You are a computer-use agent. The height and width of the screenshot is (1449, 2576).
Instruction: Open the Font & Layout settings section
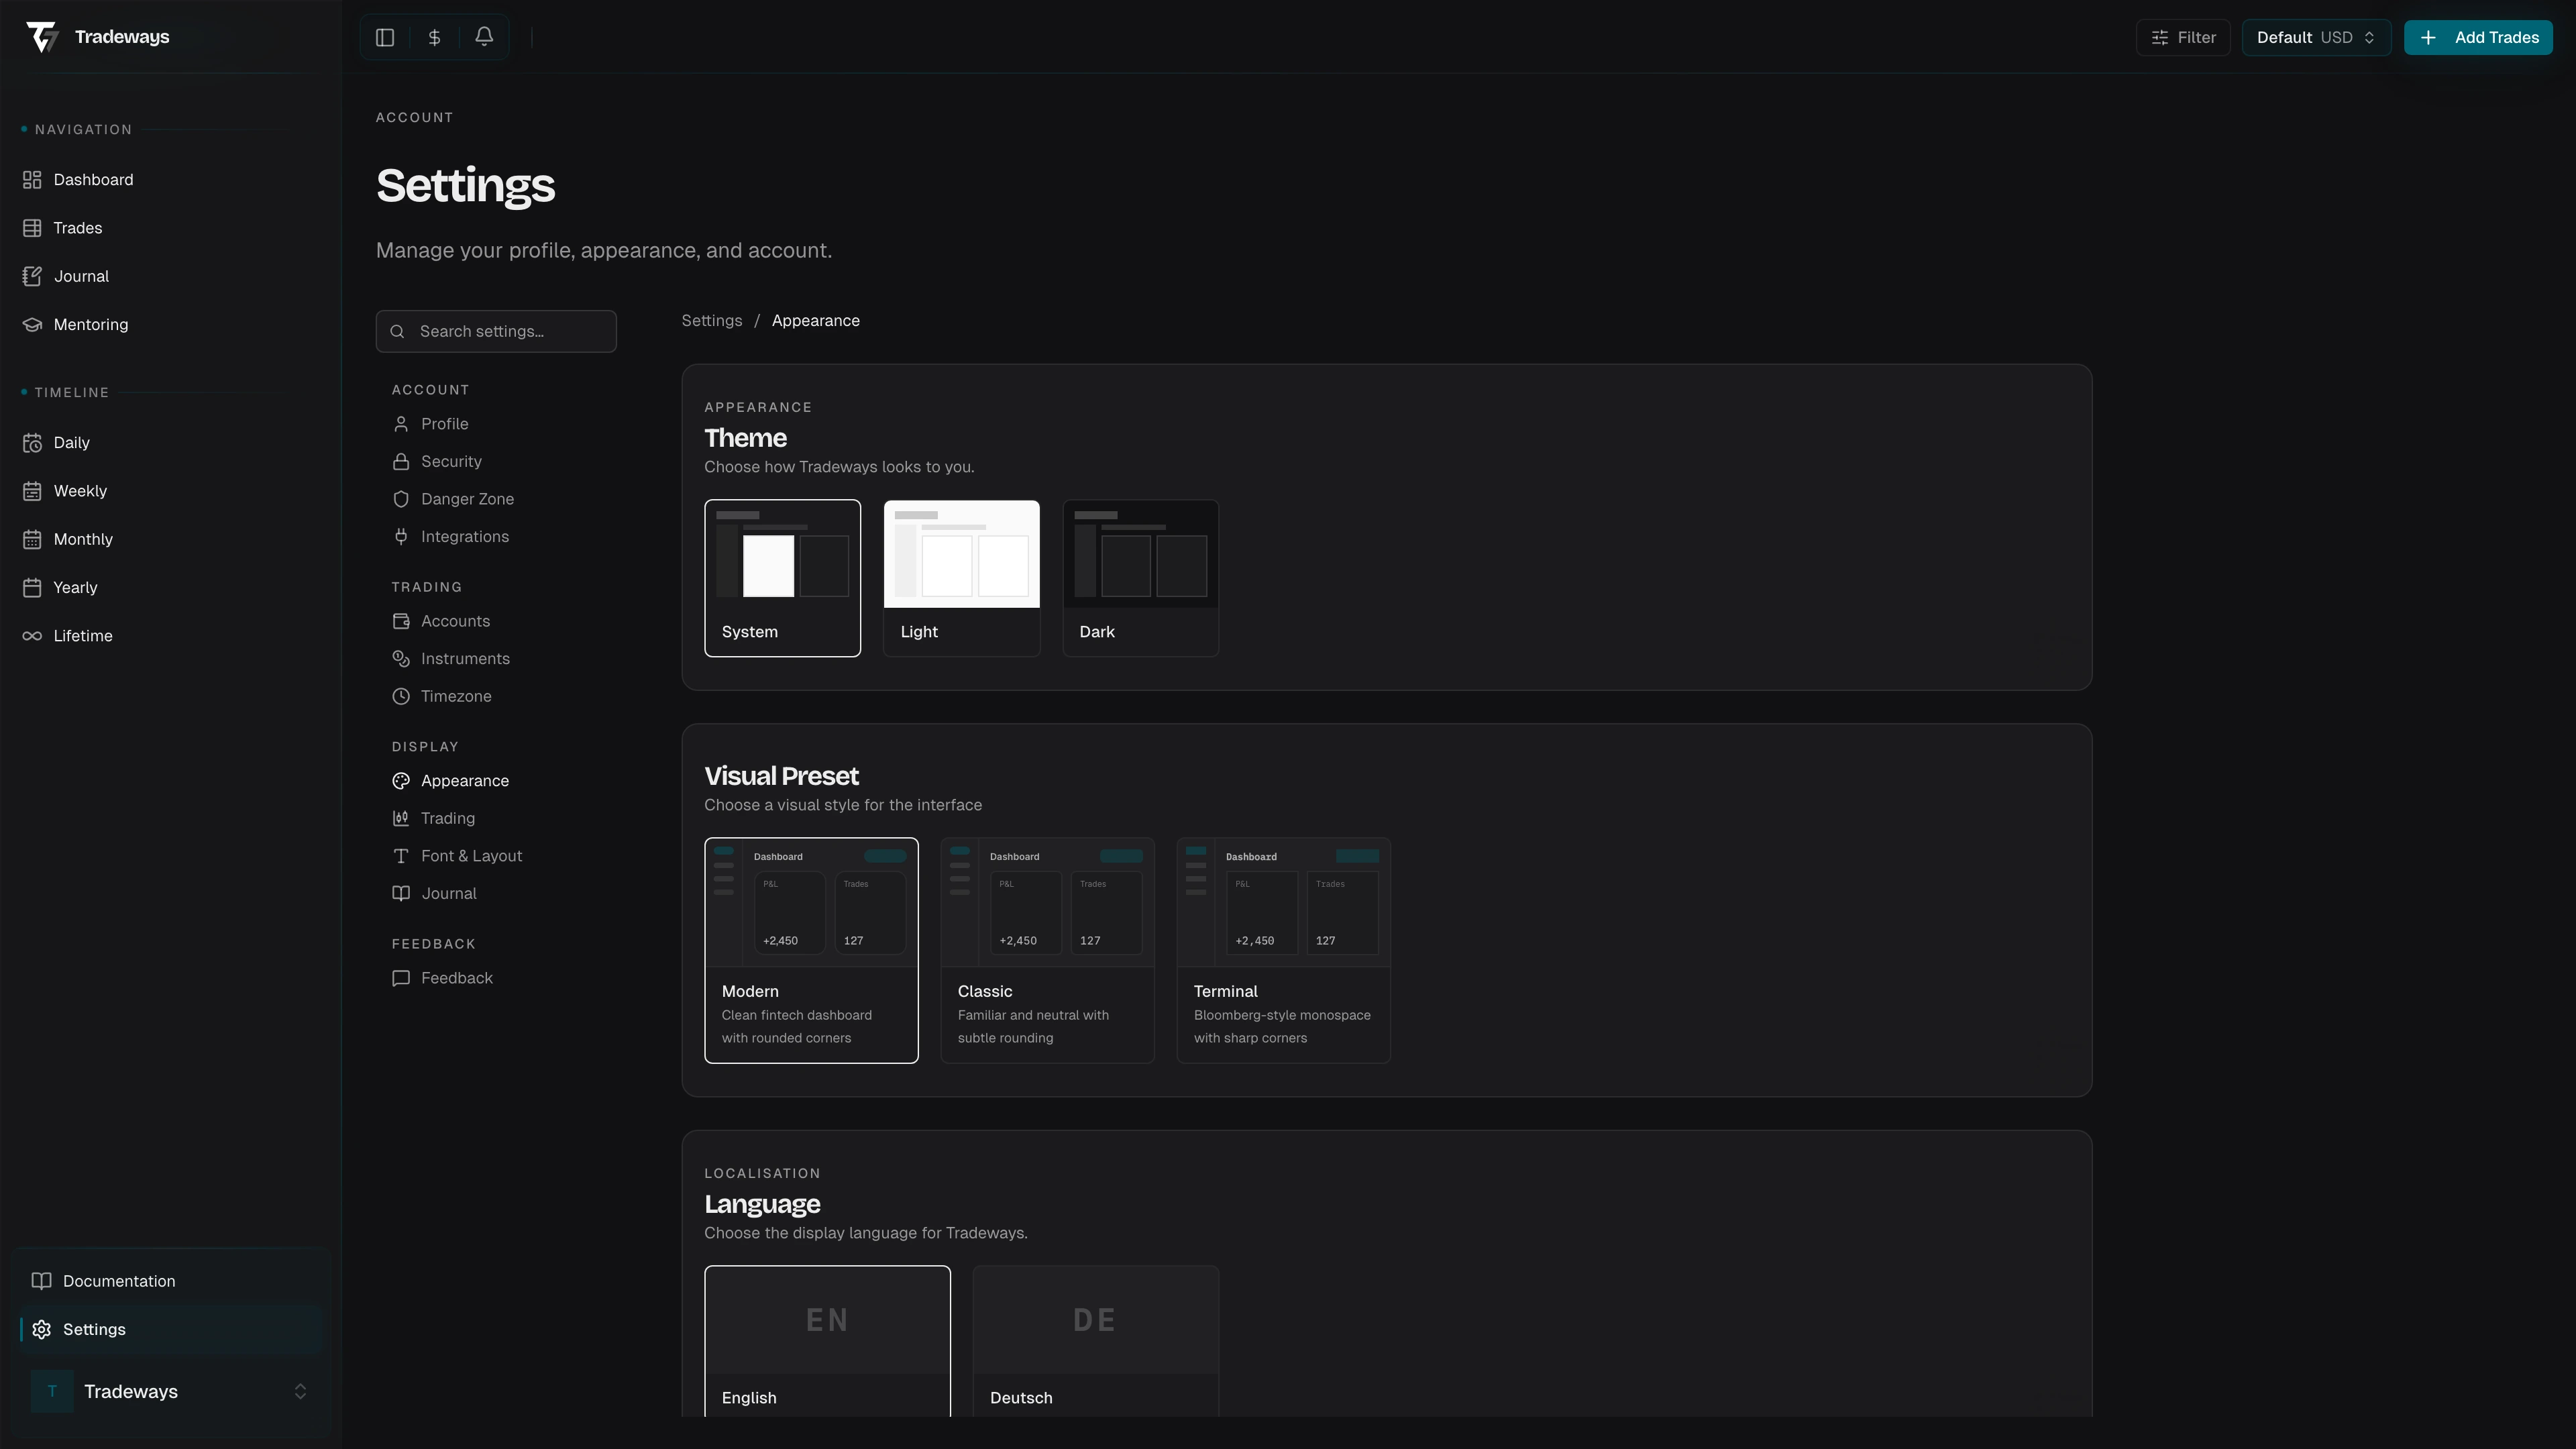471,855
